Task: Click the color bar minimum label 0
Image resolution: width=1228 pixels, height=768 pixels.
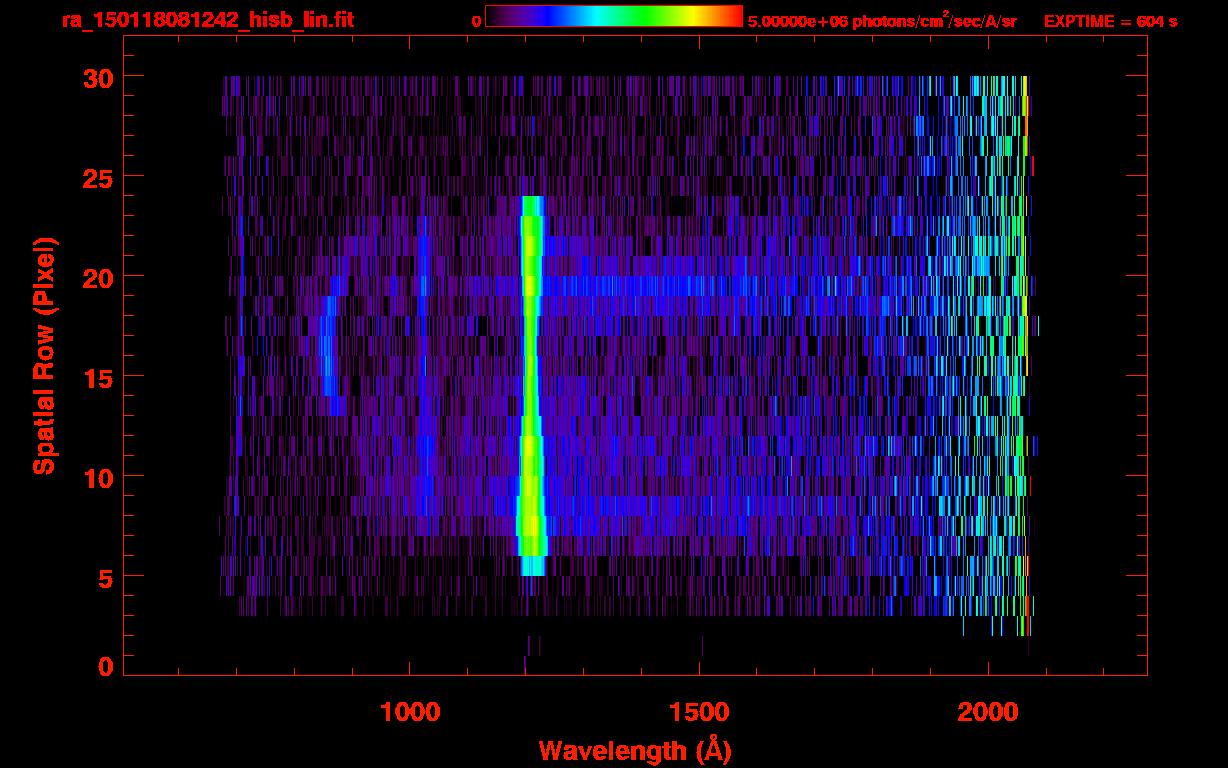Action: (476, 21)
